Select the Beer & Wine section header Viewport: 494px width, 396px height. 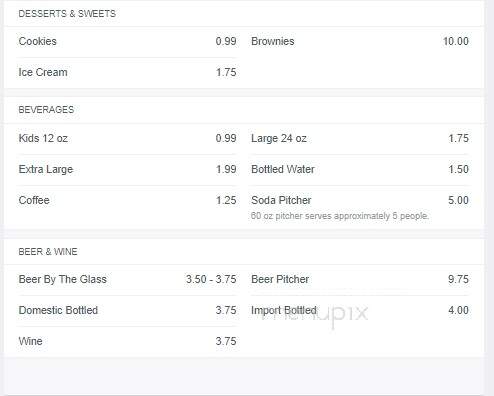coord(48,252)
